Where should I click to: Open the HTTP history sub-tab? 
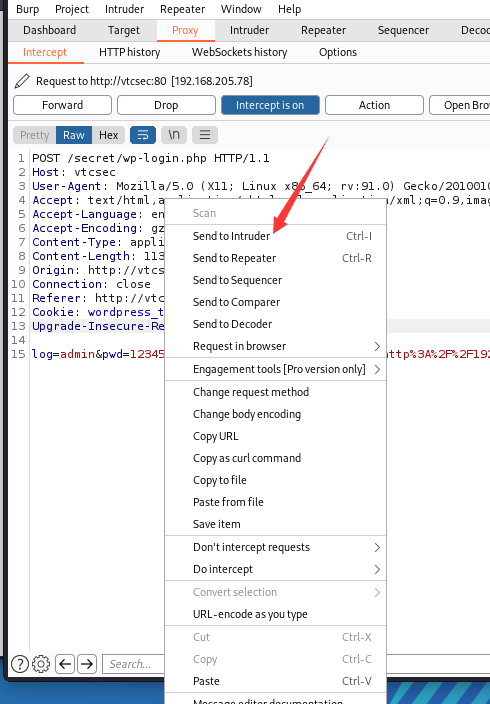(129, 52)
